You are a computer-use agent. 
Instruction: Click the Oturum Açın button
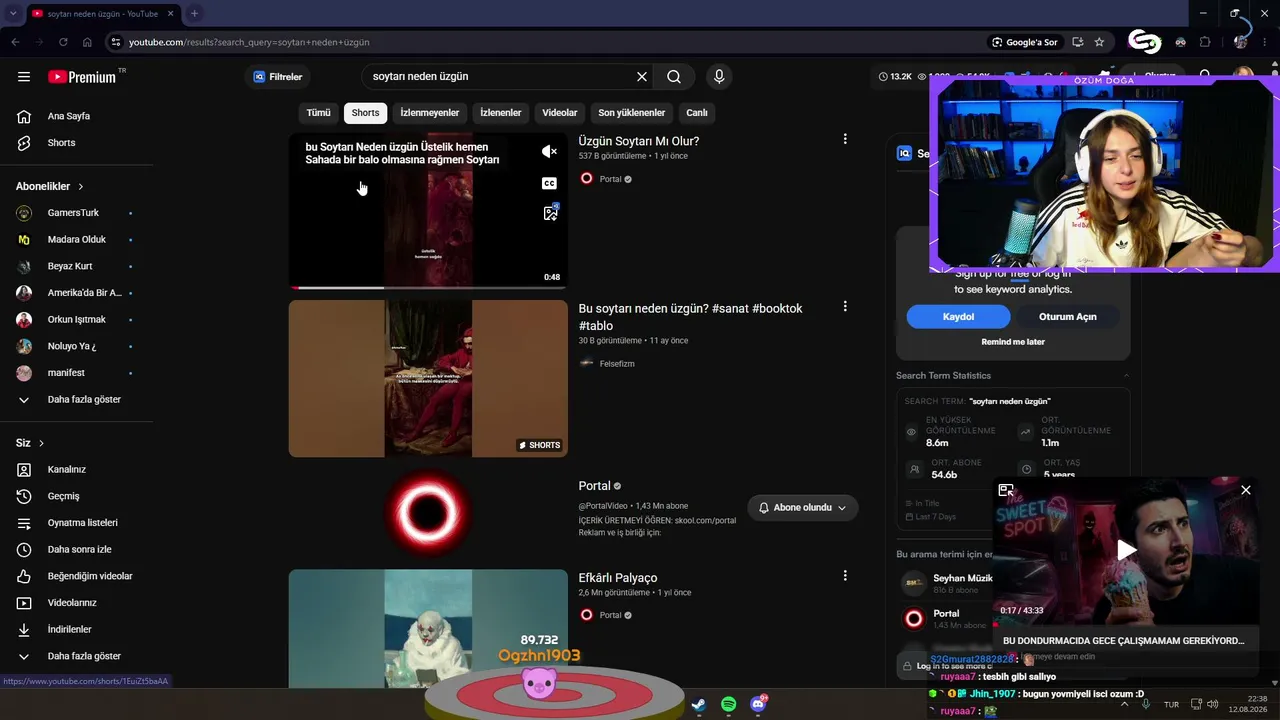tap(1068, 317)
